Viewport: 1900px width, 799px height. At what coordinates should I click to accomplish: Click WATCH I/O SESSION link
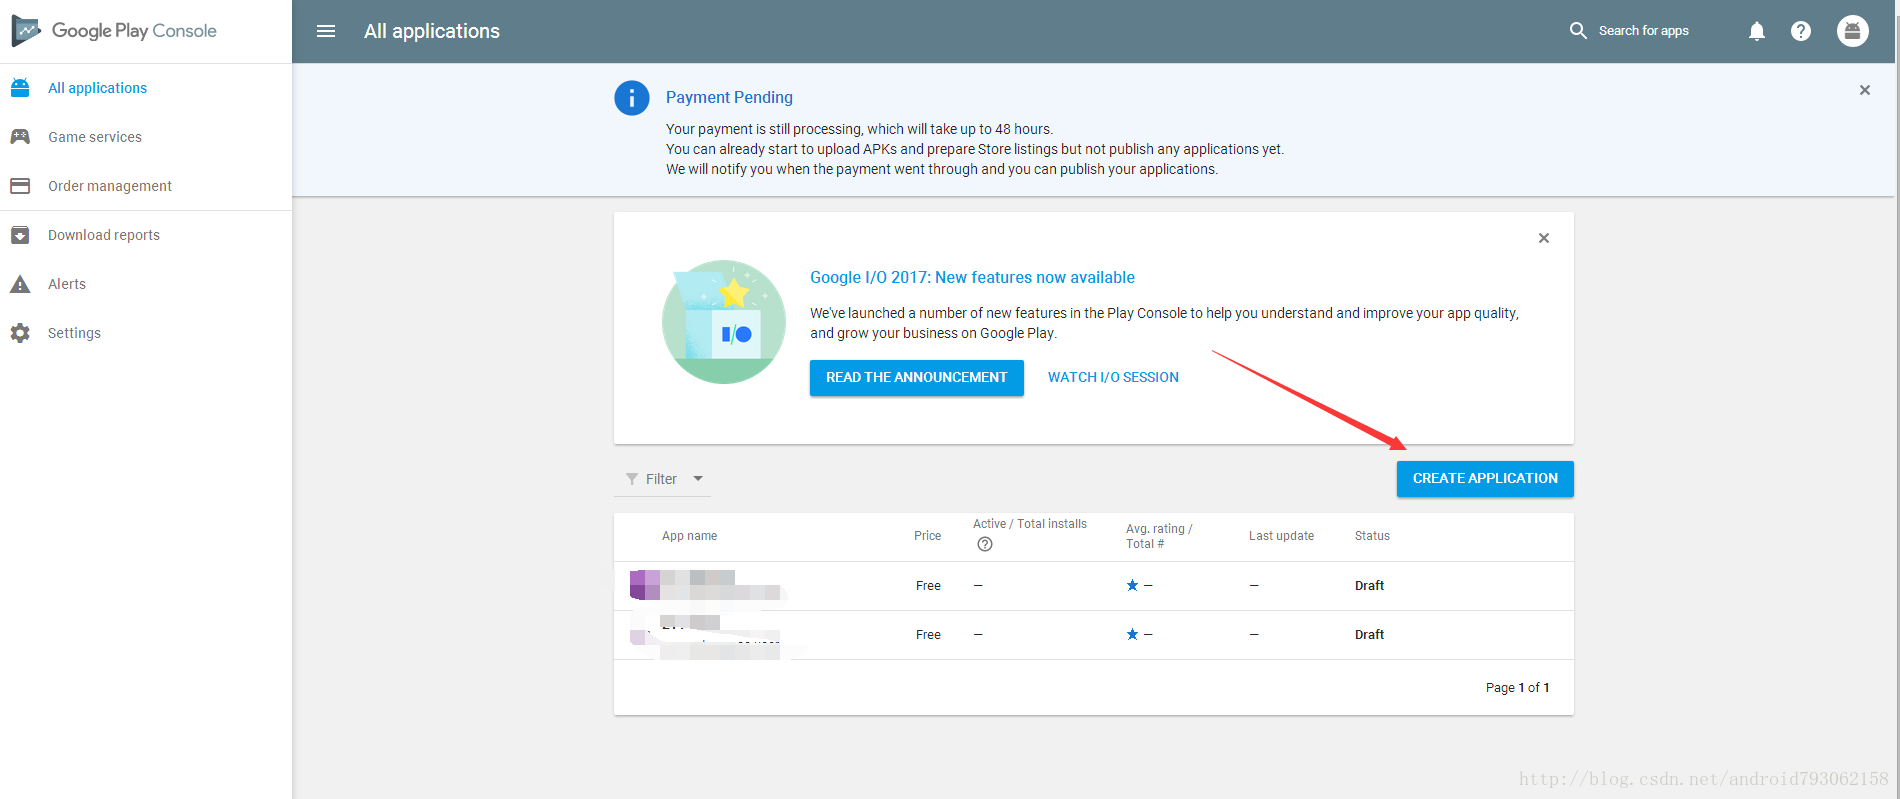1113,377
